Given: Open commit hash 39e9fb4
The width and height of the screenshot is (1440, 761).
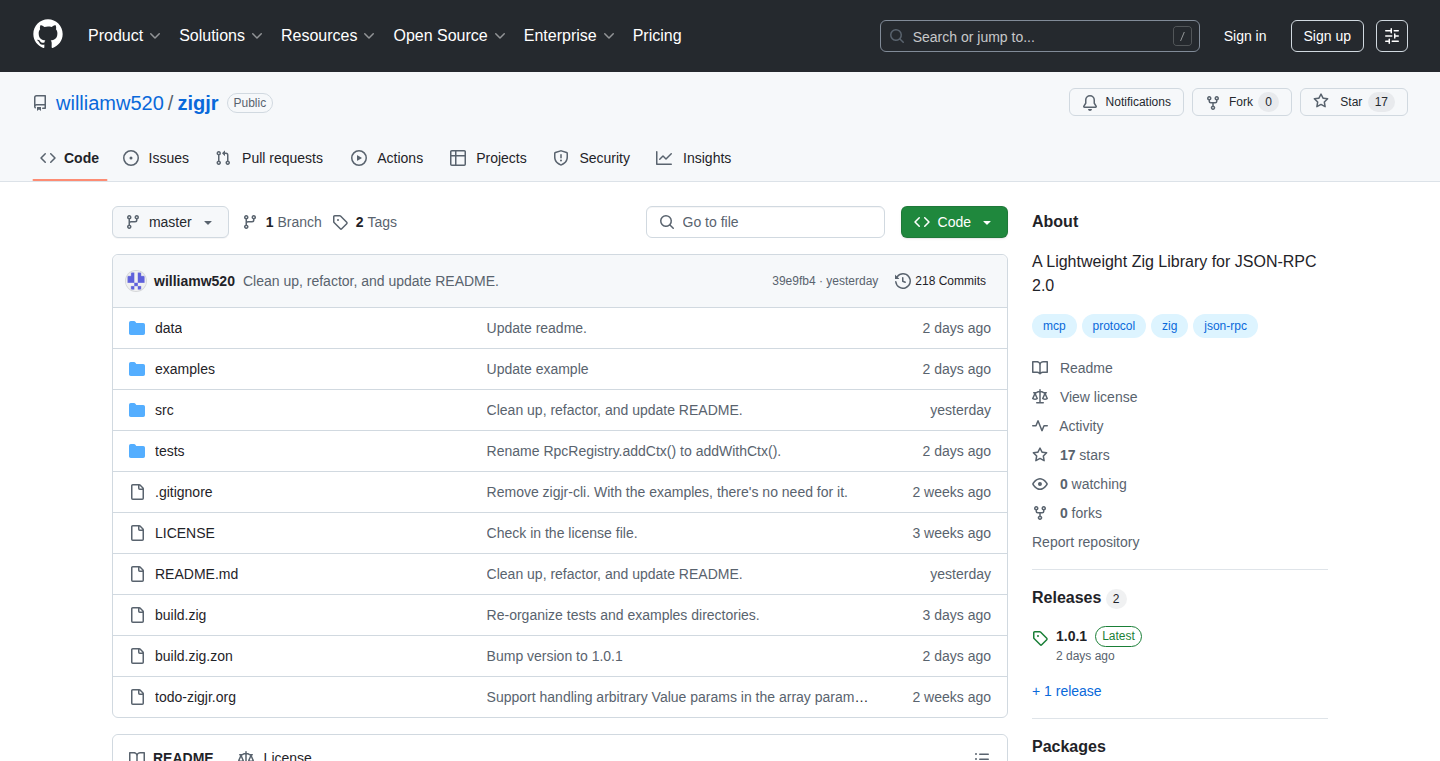Looking at the screenshot, I should click(x=794, y=281).
